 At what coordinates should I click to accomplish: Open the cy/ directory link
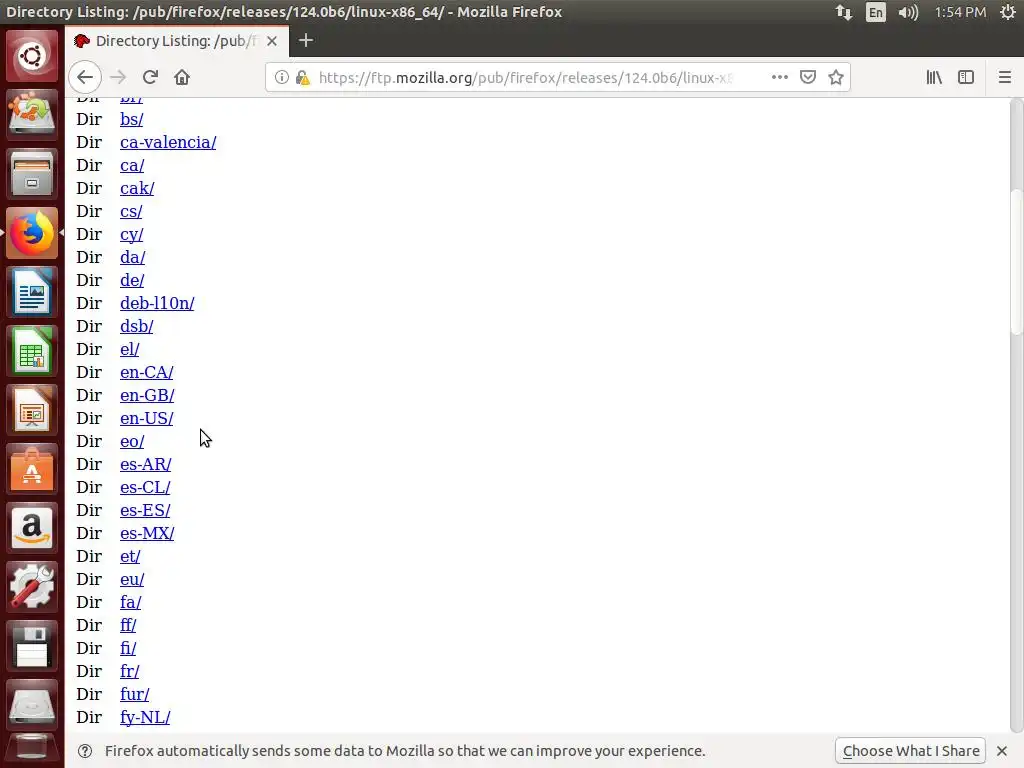131,234
